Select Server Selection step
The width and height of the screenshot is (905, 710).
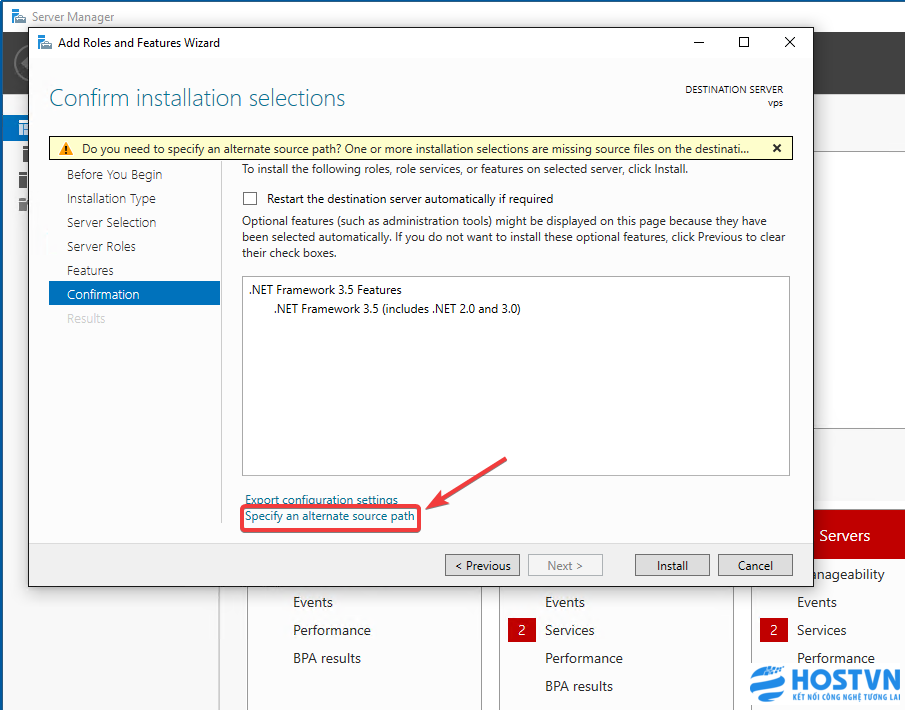pyautogui.click(x=111, y=222)
